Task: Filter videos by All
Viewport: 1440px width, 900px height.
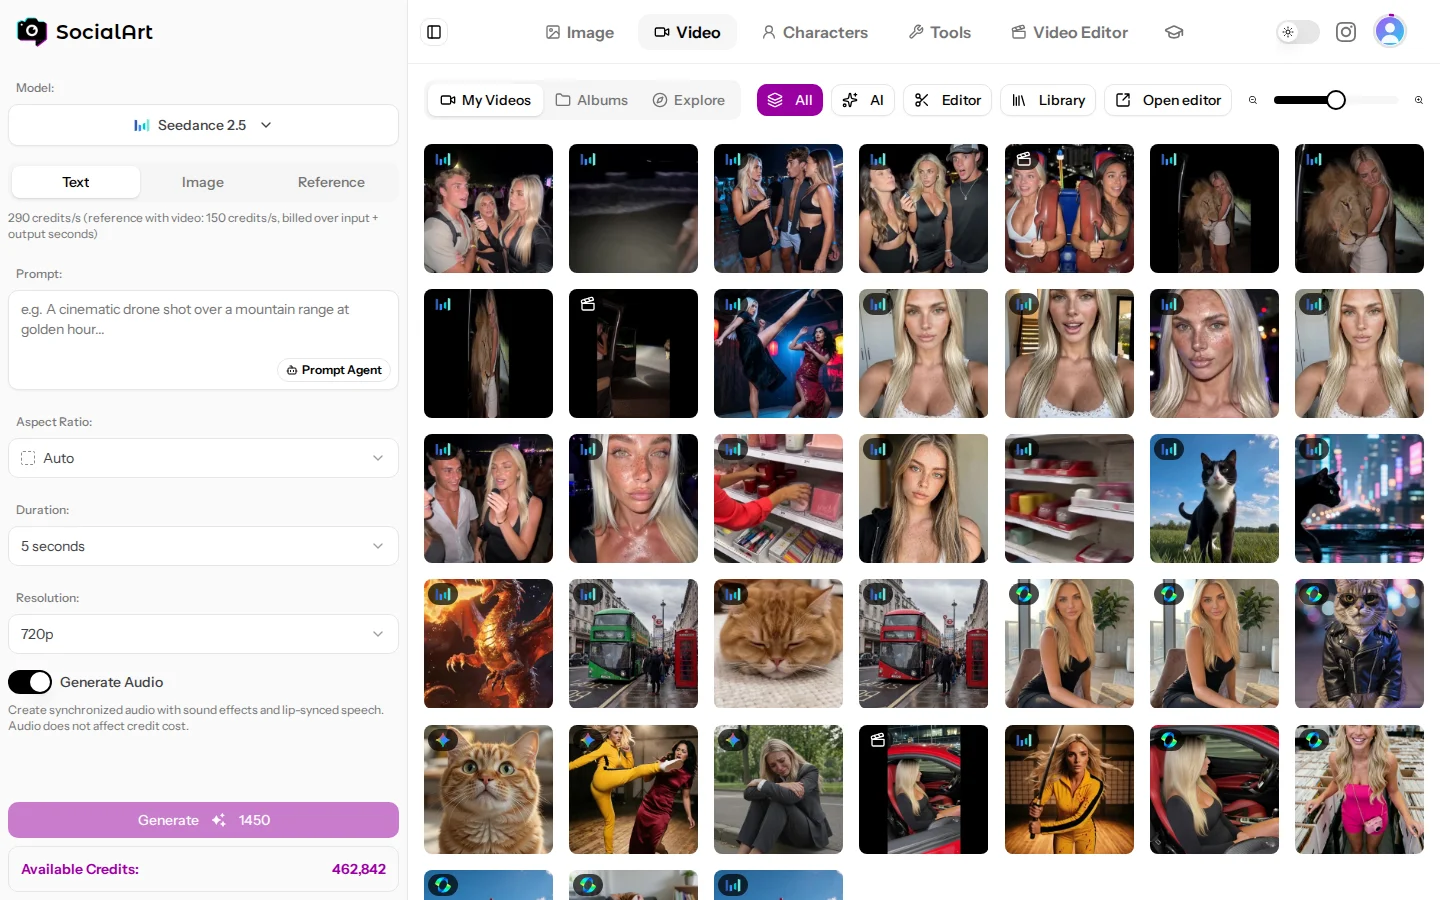Action: 790,100
